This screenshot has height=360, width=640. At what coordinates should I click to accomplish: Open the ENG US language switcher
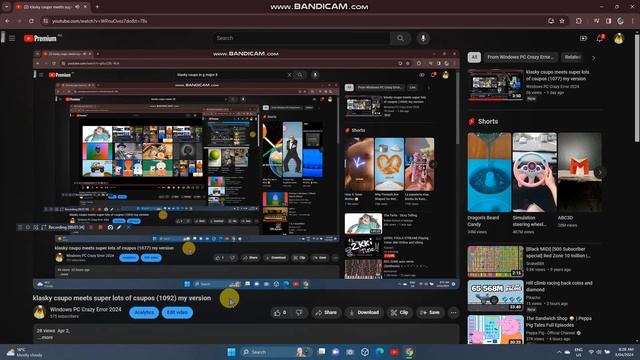[x=578, y=352]
